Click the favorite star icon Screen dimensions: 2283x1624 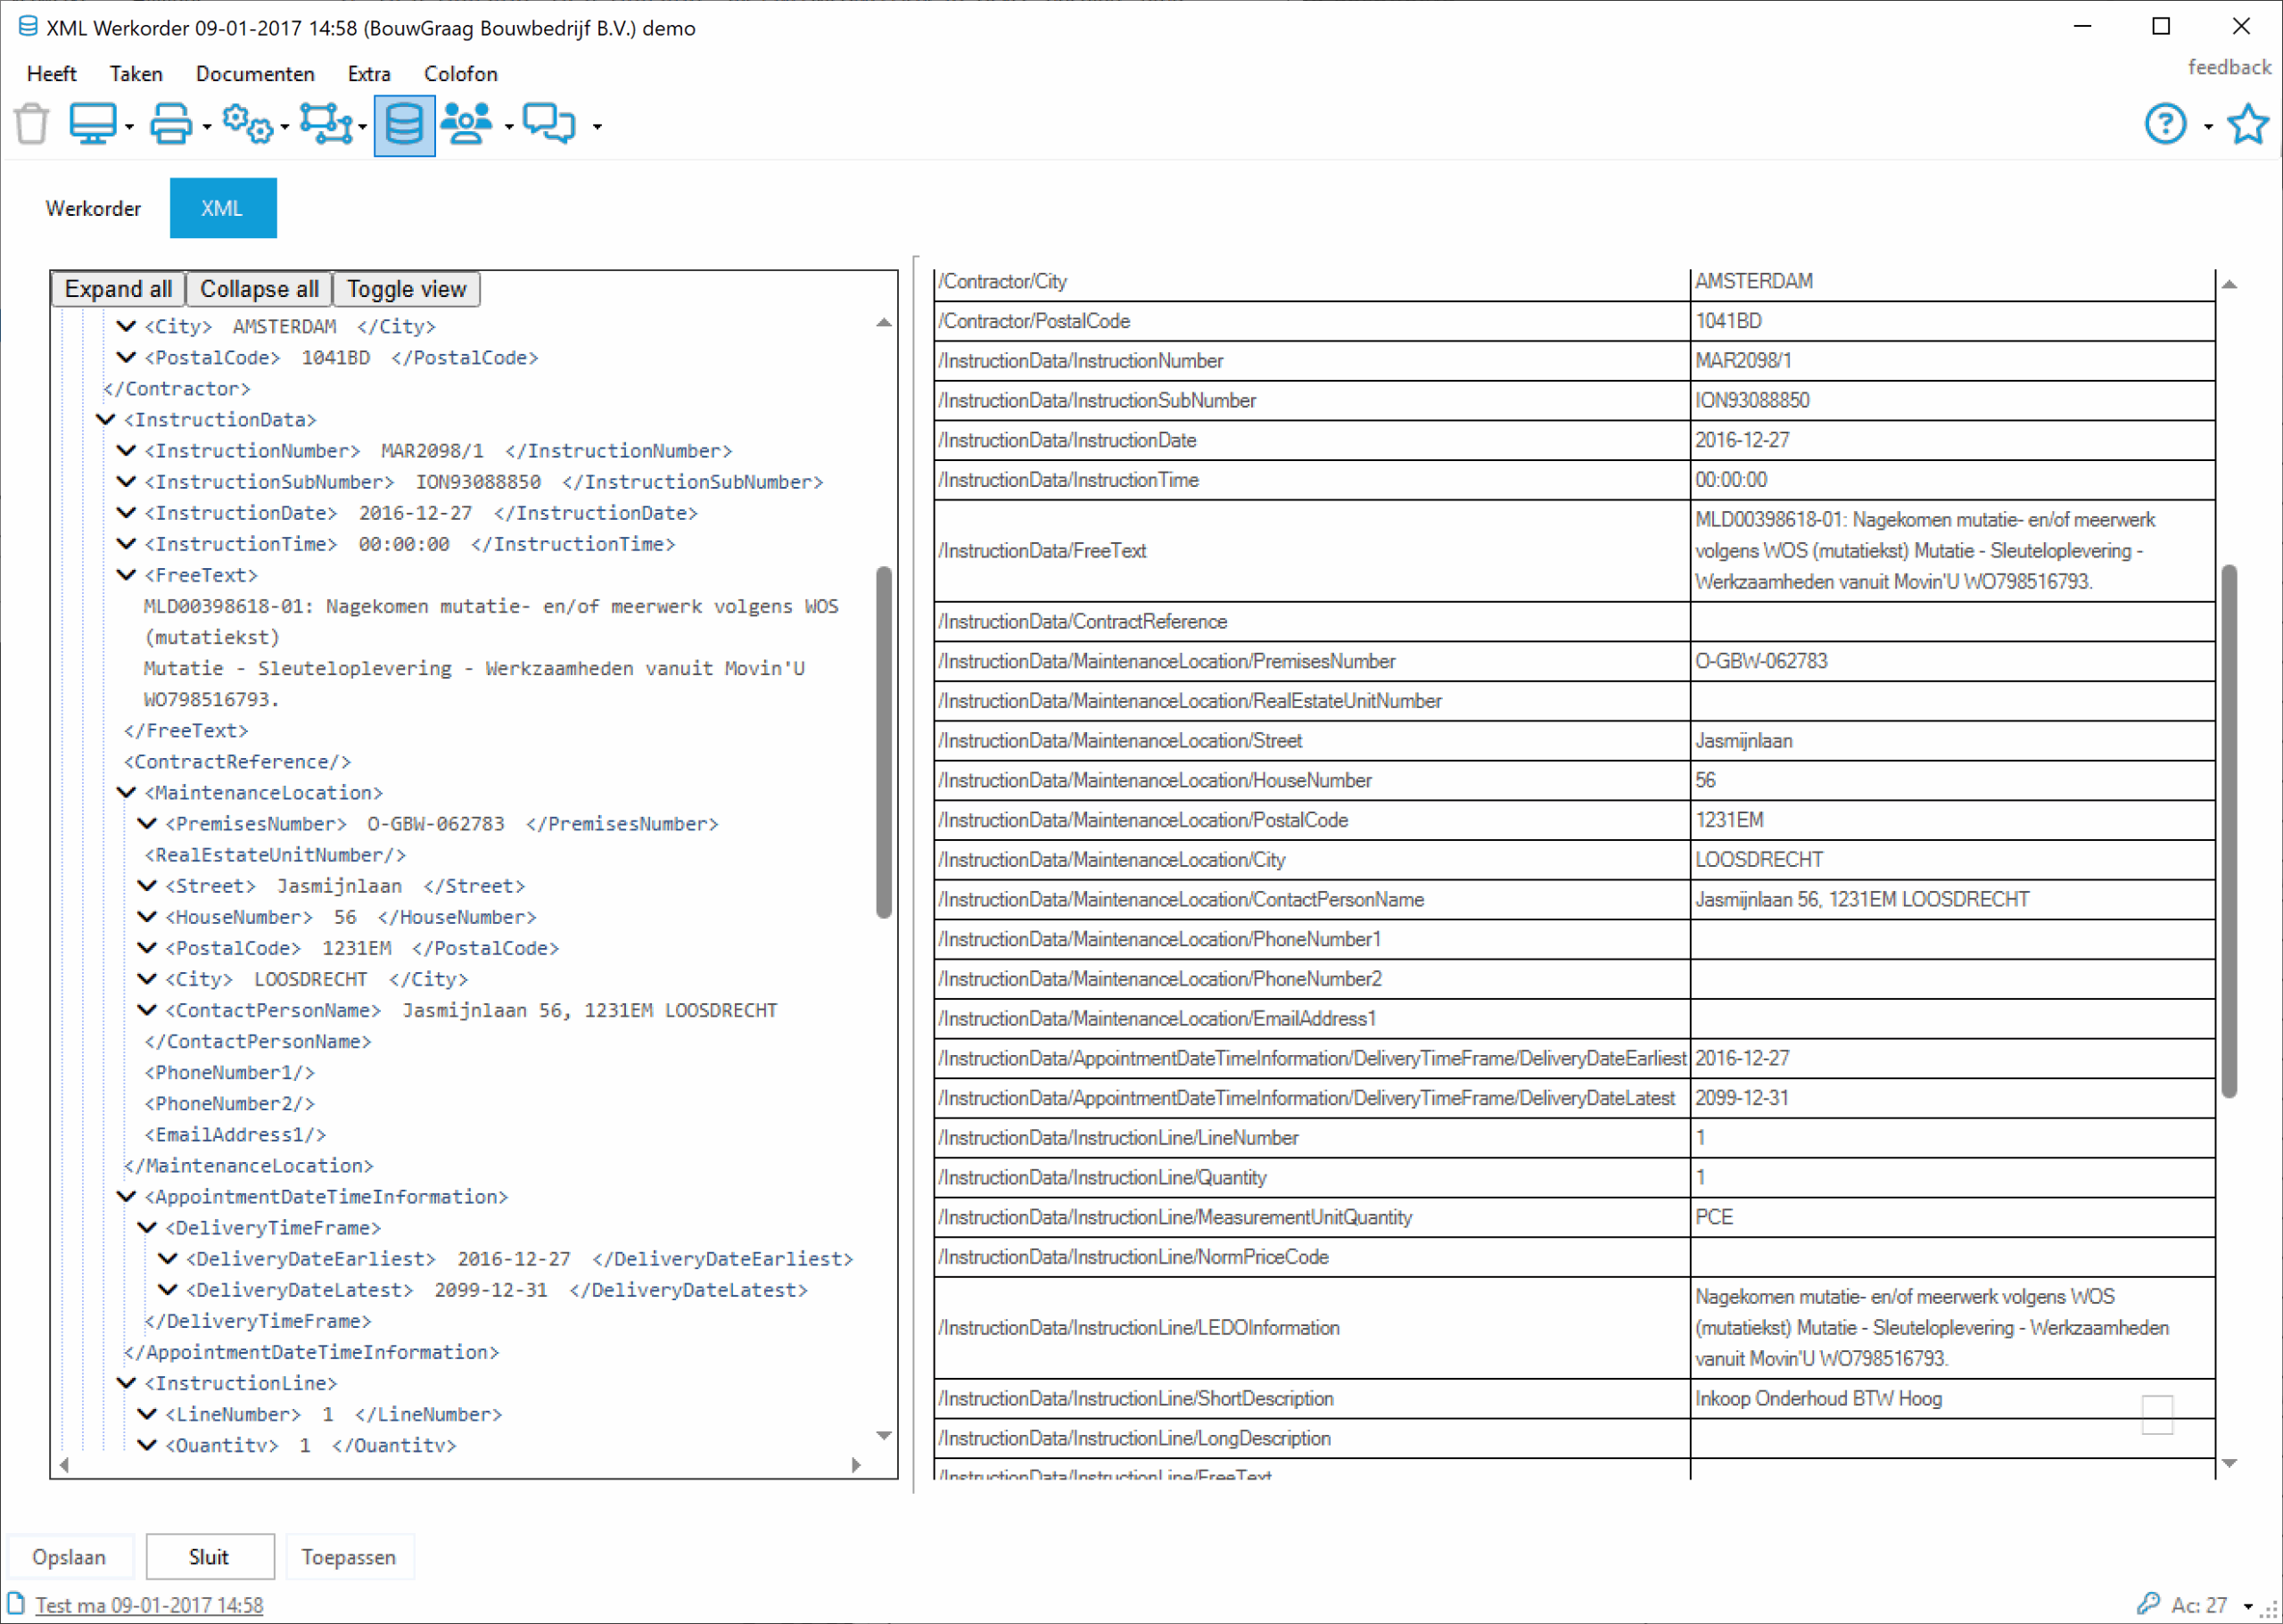[2247, 124]
